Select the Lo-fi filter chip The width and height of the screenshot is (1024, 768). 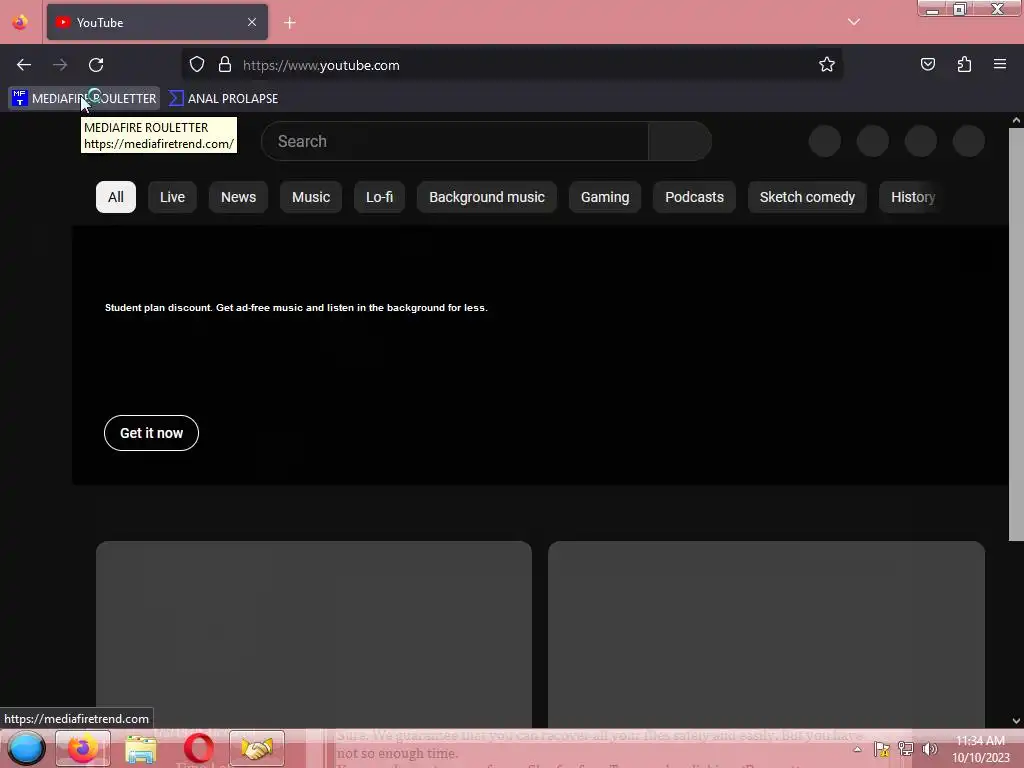point(379,197)
